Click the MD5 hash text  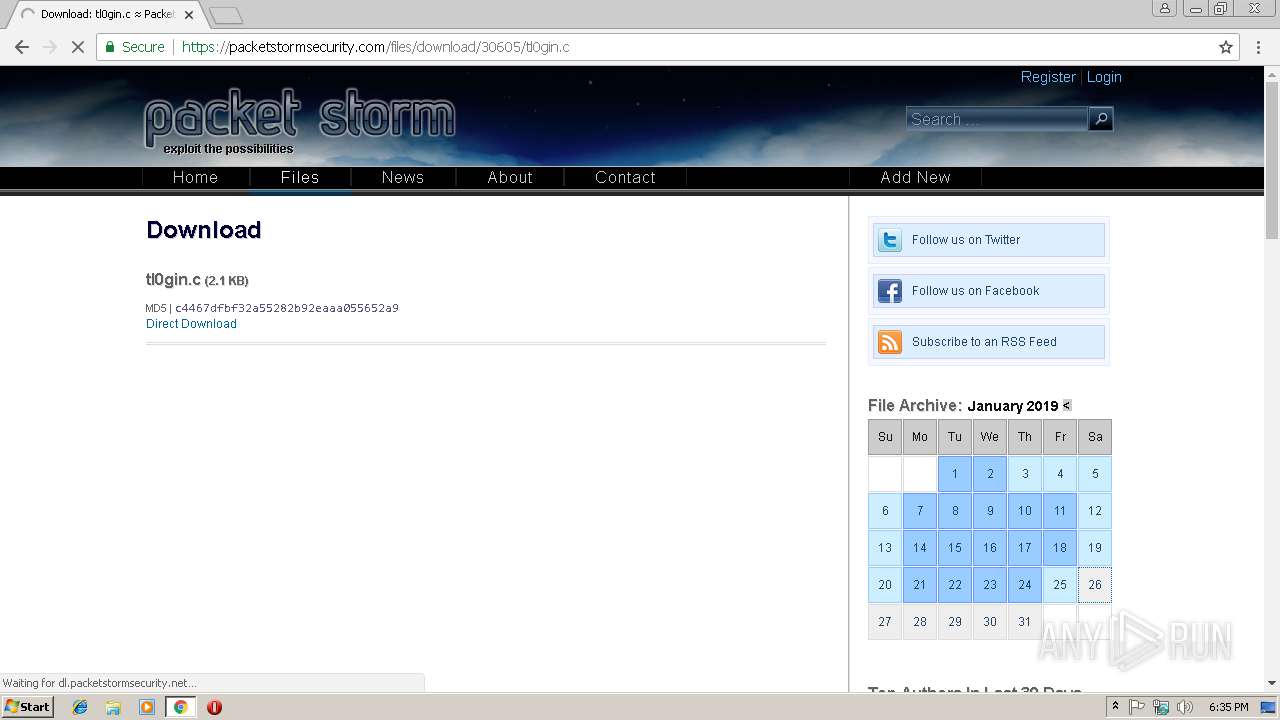[x=287, y=308]
